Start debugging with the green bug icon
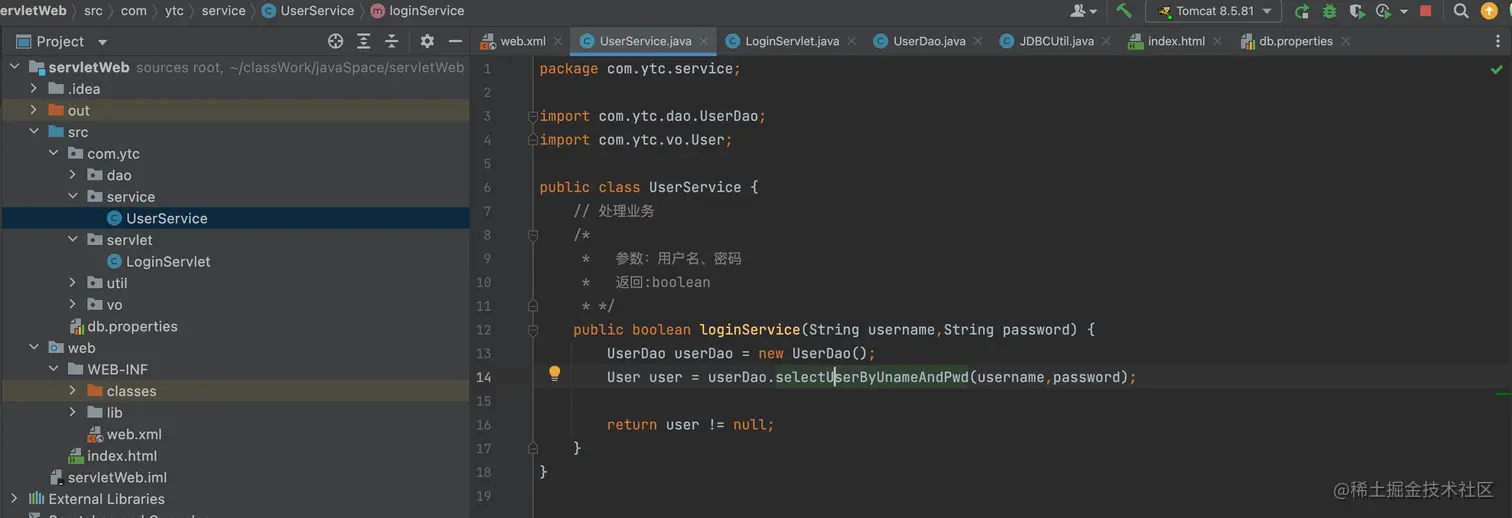Image resolution: width=1512 pixels, height=518 pixels. pos(1329,11)
